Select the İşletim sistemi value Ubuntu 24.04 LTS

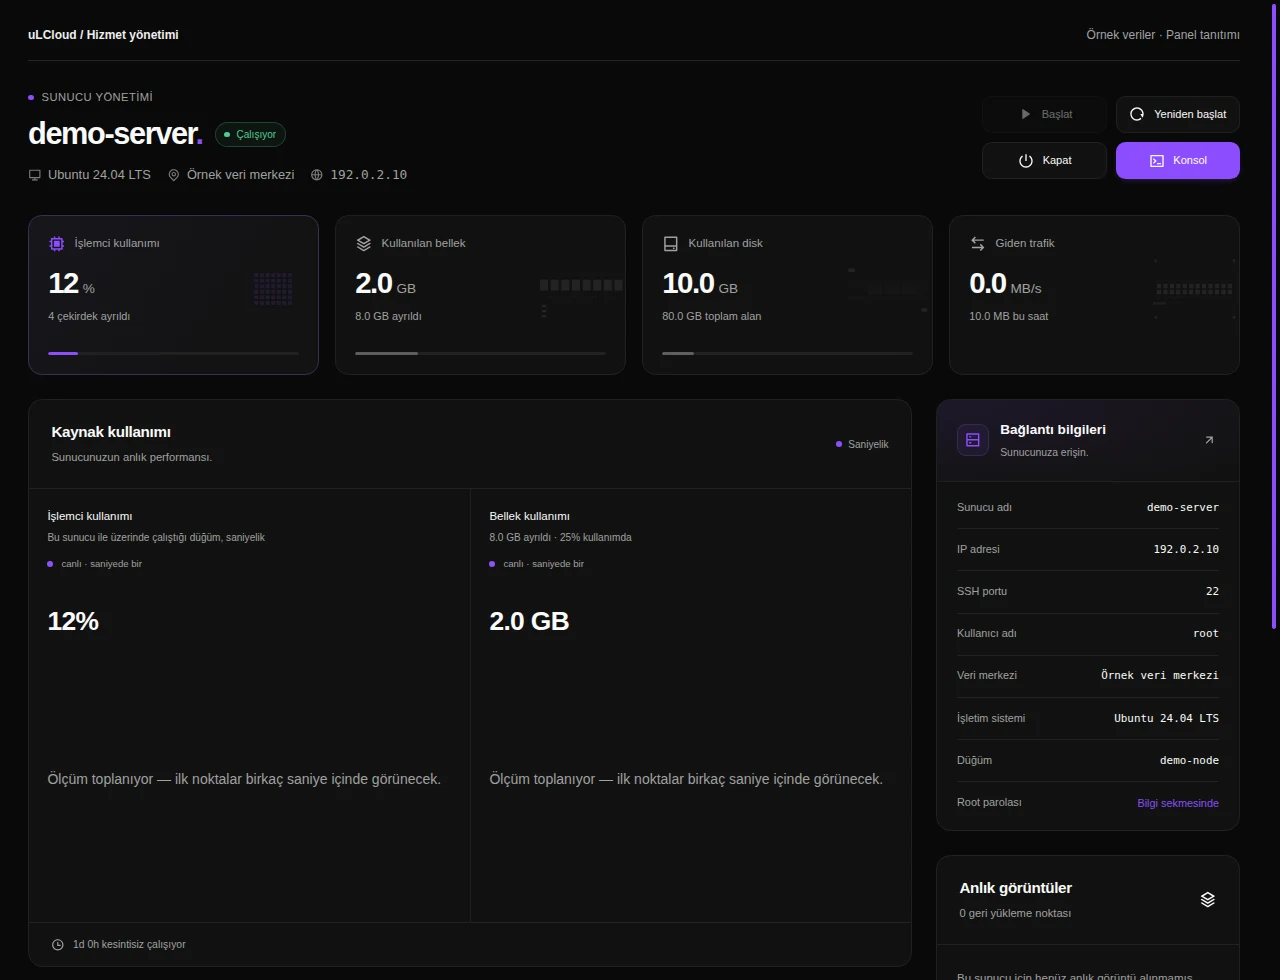pos(1166,718)
